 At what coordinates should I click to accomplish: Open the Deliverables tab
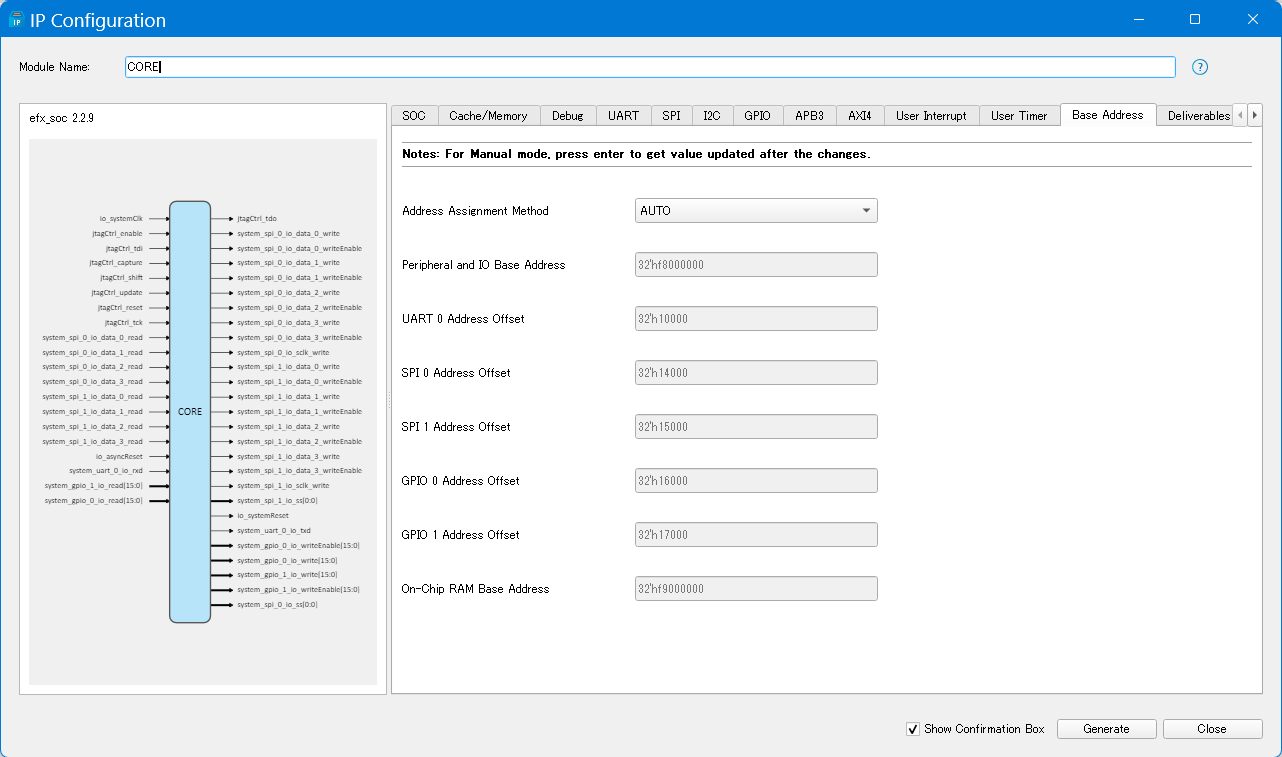[1198, 116]
